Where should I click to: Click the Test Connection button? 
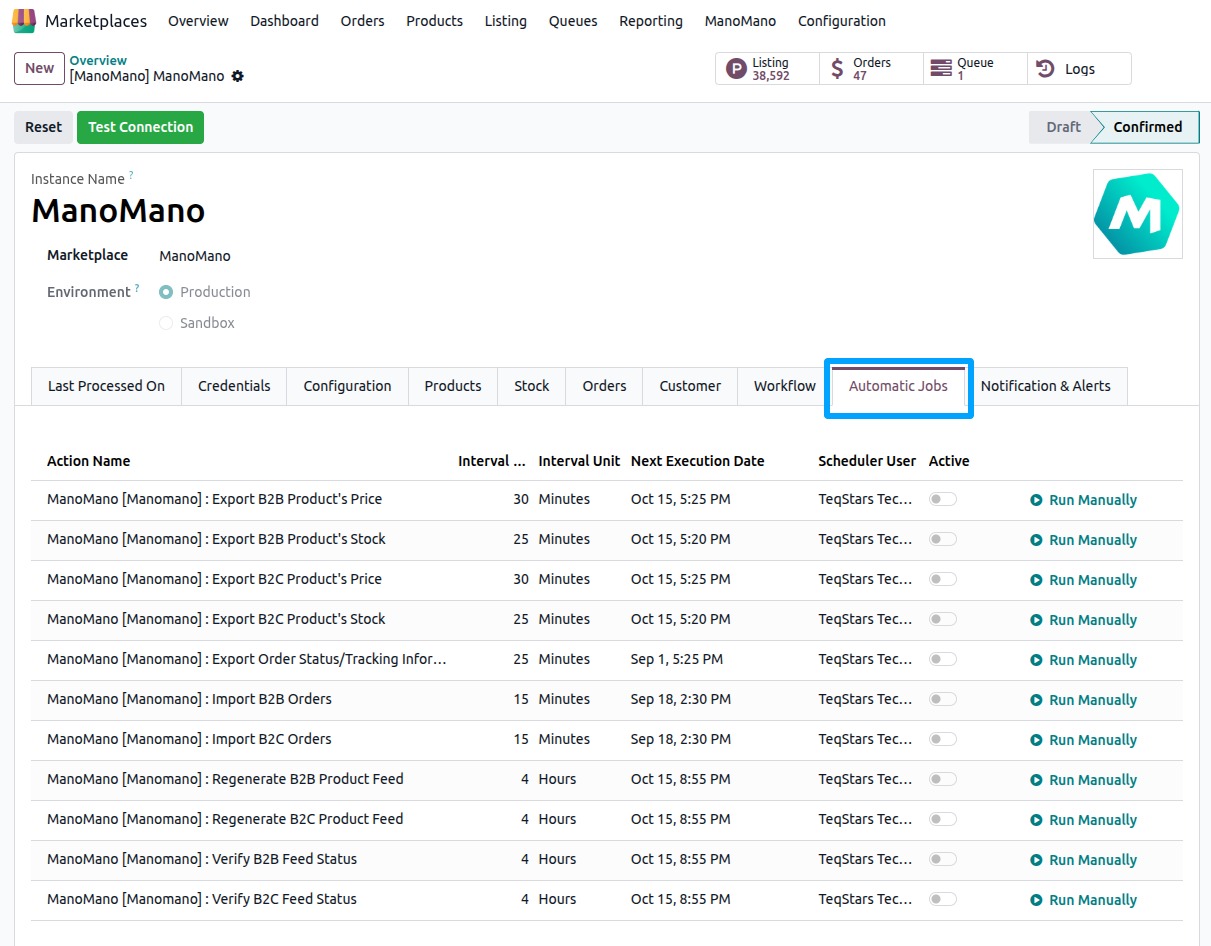140,127
